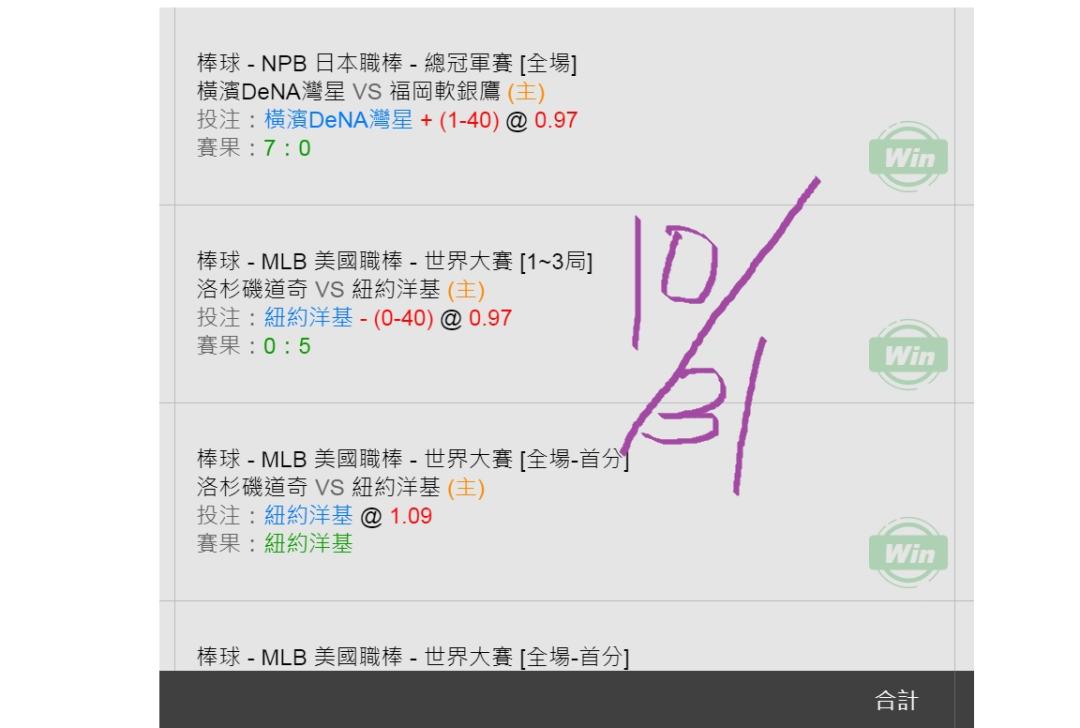Click the 0 : 5 result score
The height and width of the screenshot is (728, 1080).
287,346
